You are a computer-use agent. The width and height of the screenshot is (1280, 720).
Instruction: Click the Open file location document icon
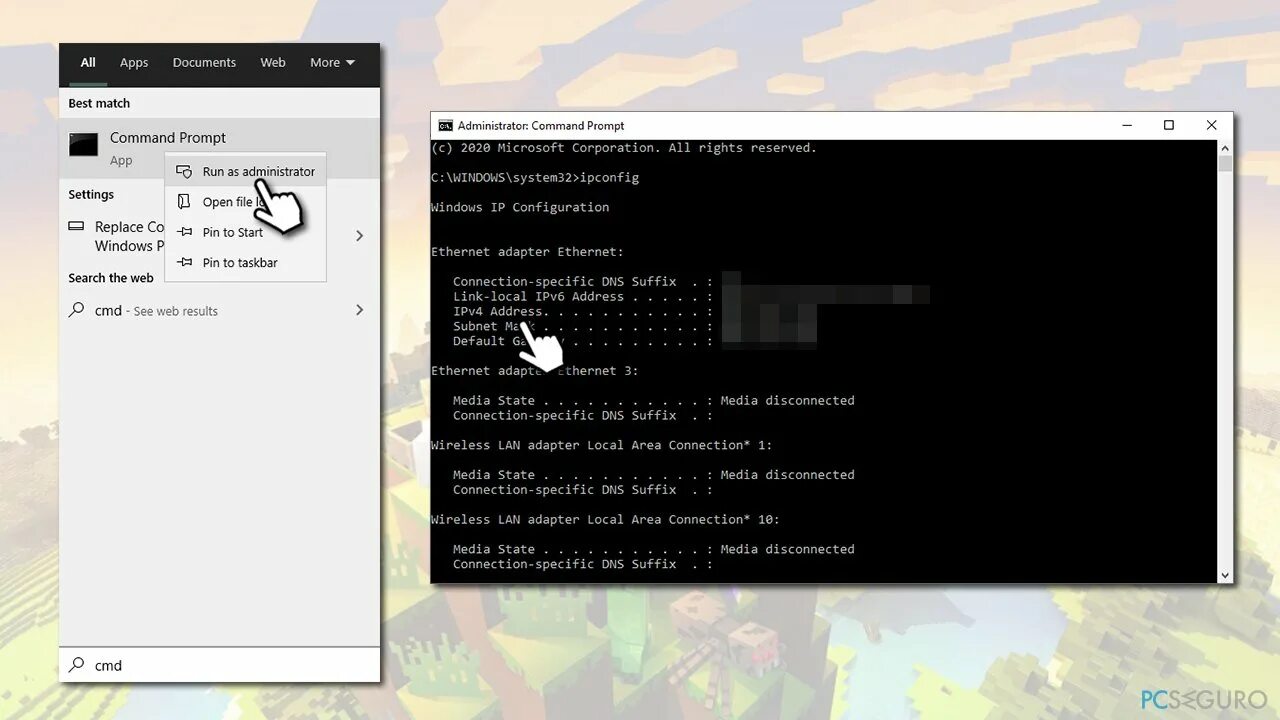[x=184, y=202]
